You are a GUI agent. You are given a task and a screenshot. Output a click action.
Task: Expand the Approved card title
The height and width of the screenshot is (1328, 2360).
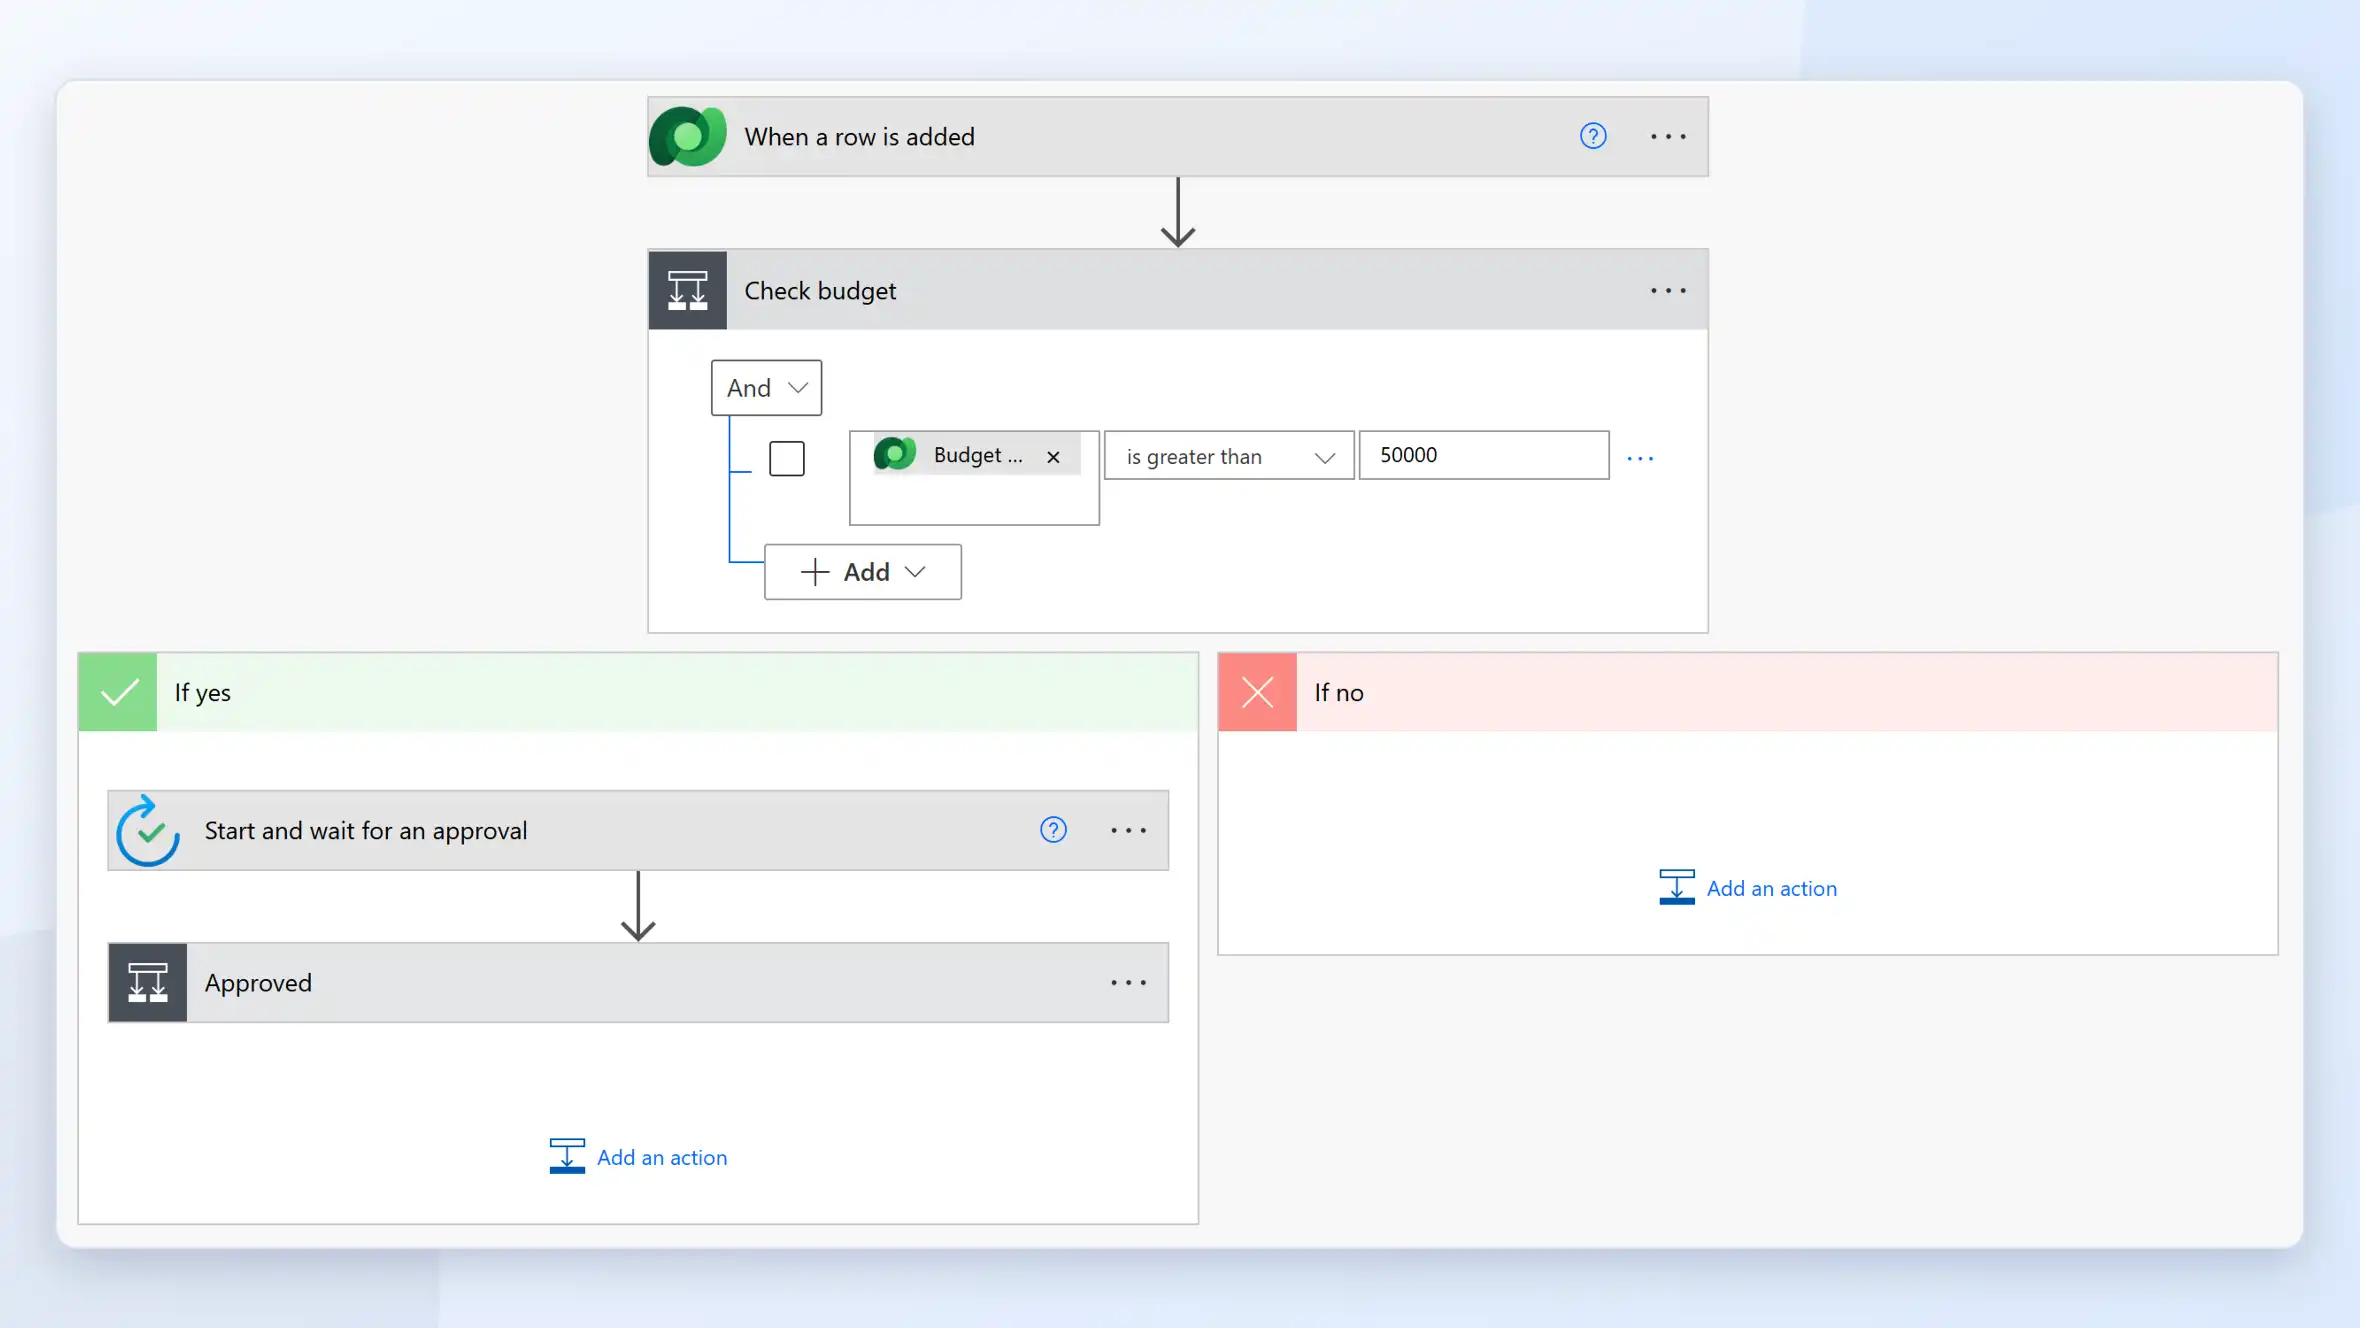pyautogui.click(x=258, y=983)
